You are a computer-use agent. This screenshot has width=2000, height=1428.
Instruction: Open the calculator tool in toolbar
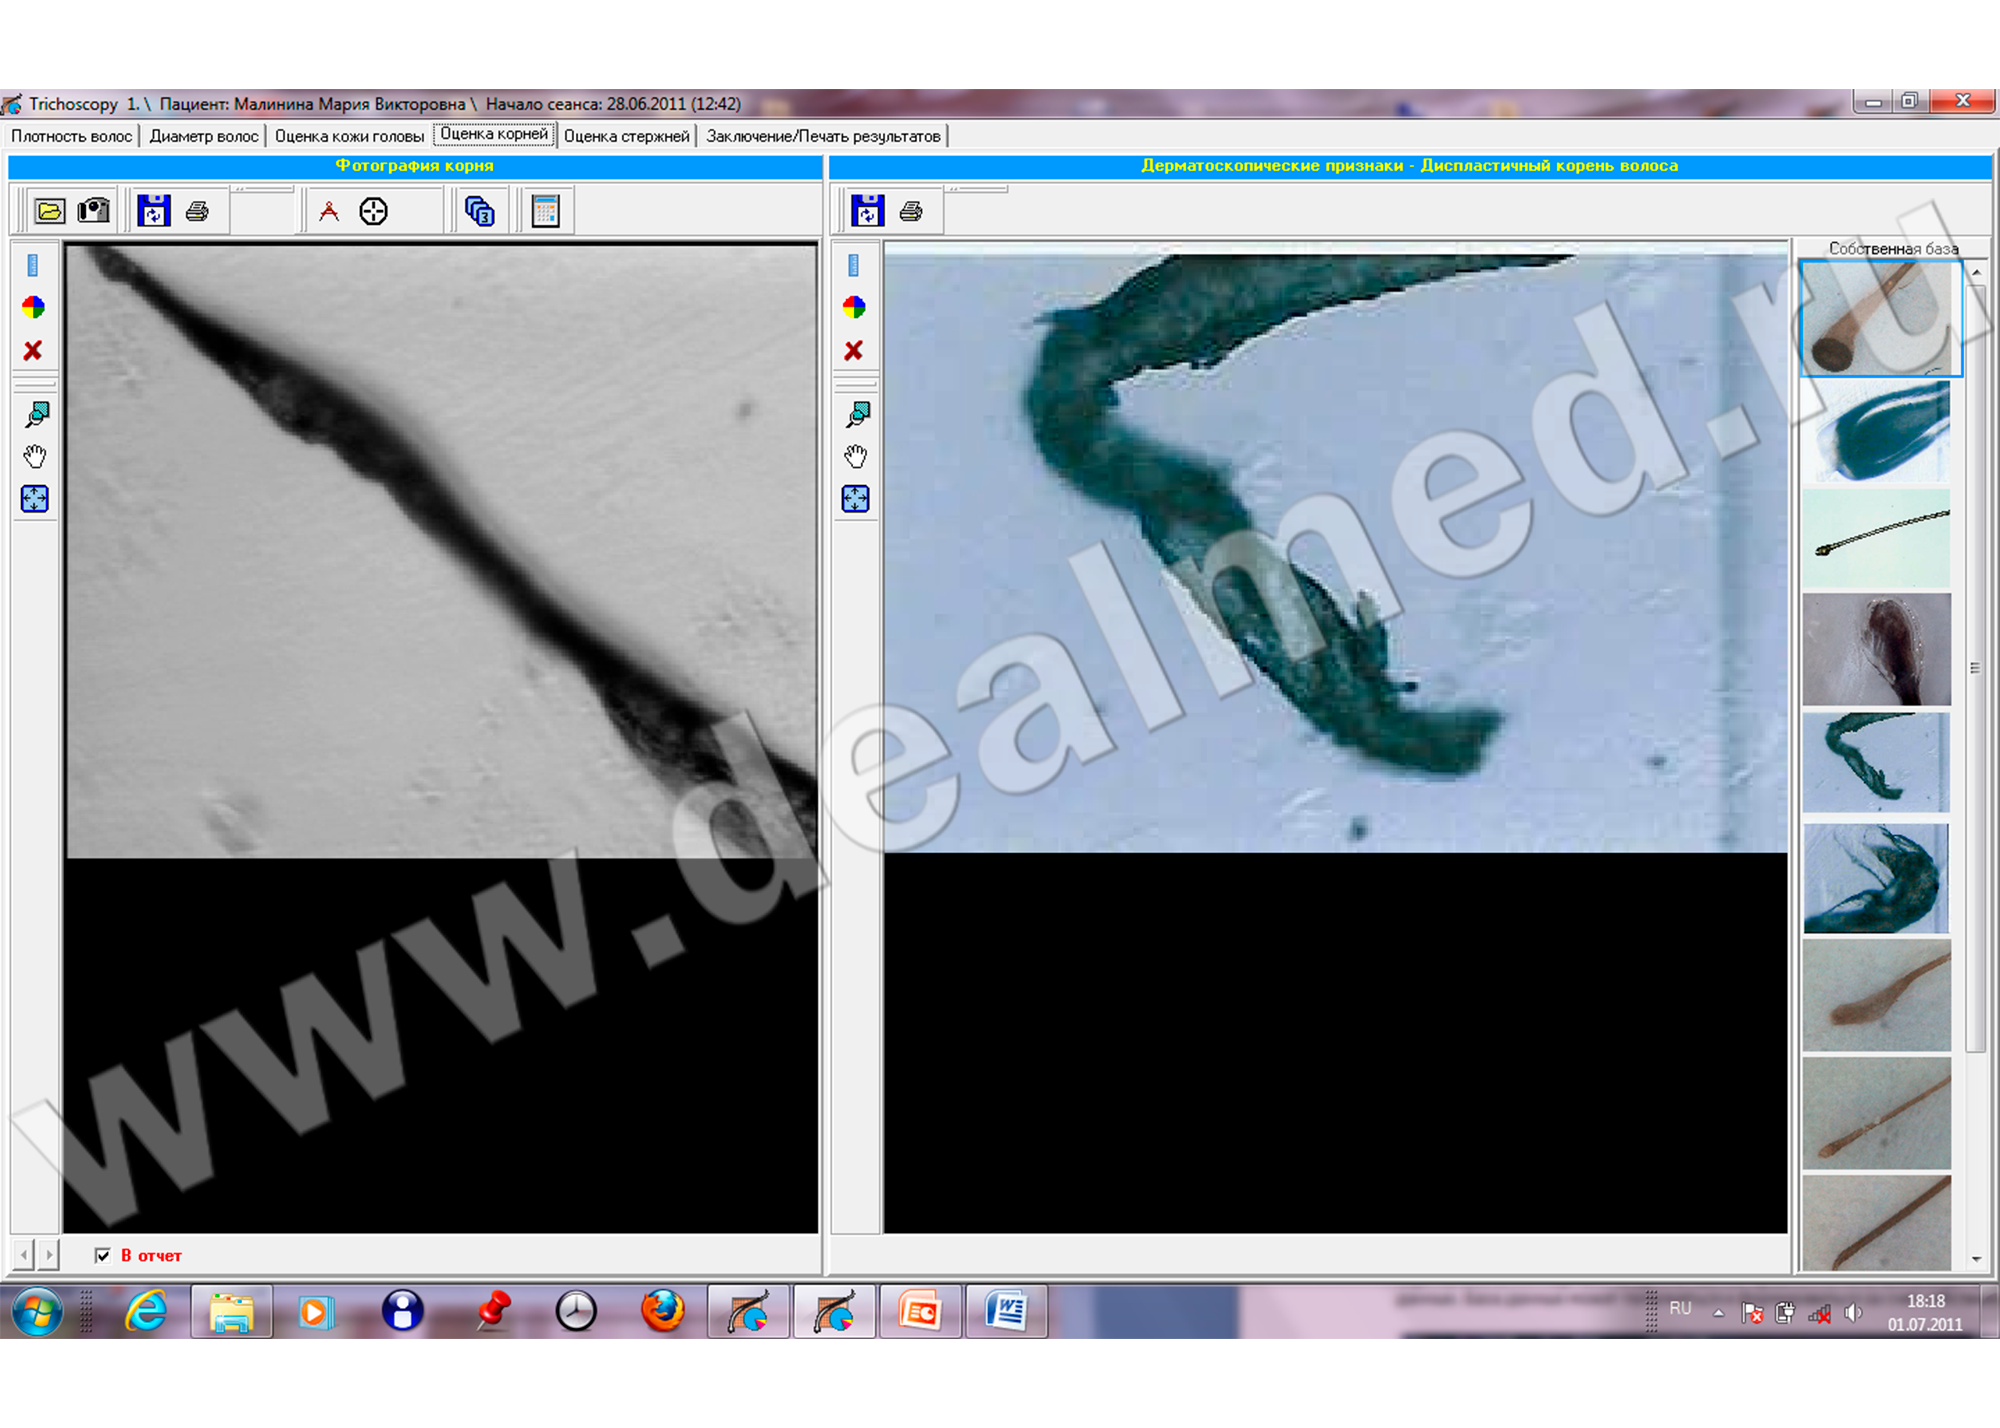546,211
